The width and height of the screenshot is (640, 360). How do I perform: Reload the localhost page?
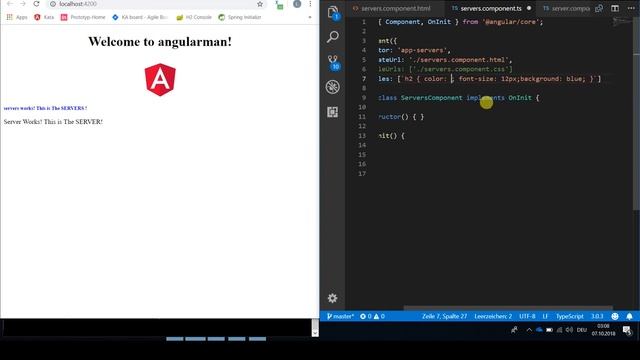tap(36, 4)
